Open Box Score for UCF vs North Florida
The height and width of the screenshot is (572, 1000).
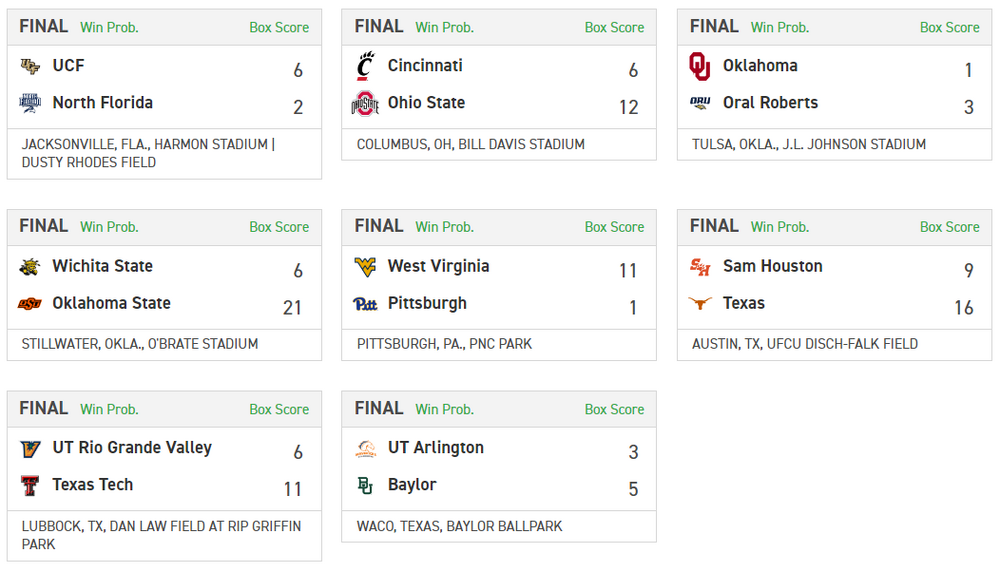pyautogui.click(x=279, y=28)
